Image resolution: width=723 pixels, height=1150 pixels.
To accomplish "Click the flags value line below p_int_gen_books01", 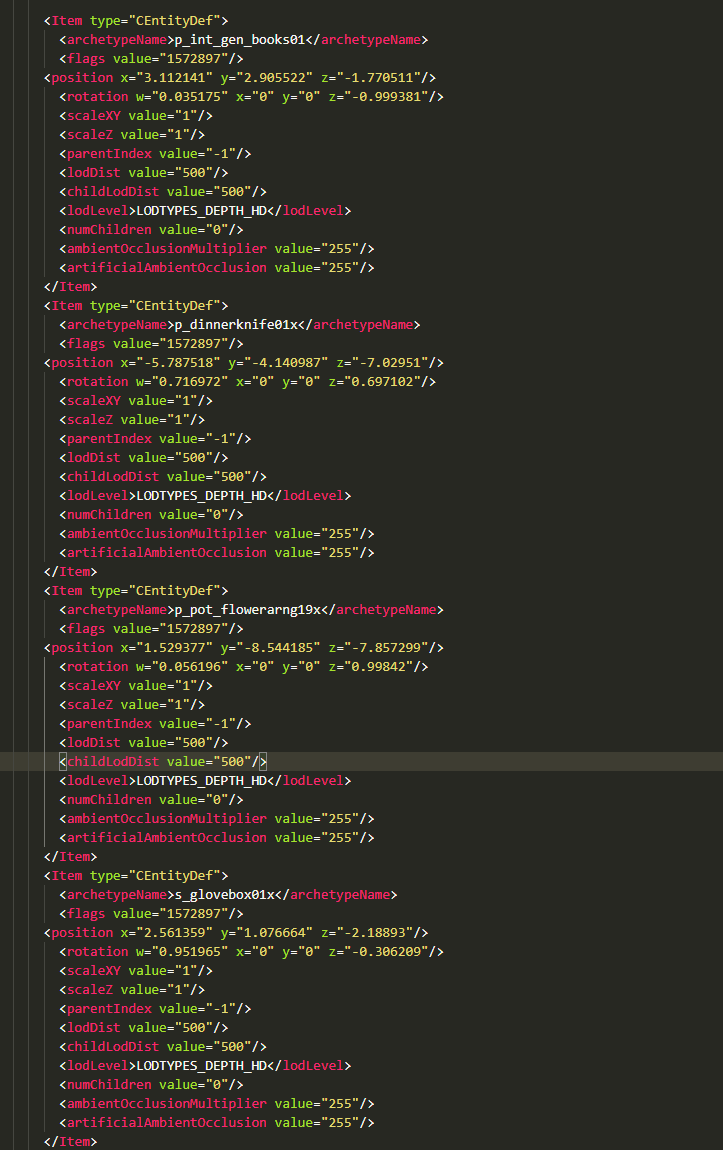I will [x=151, y=59].
